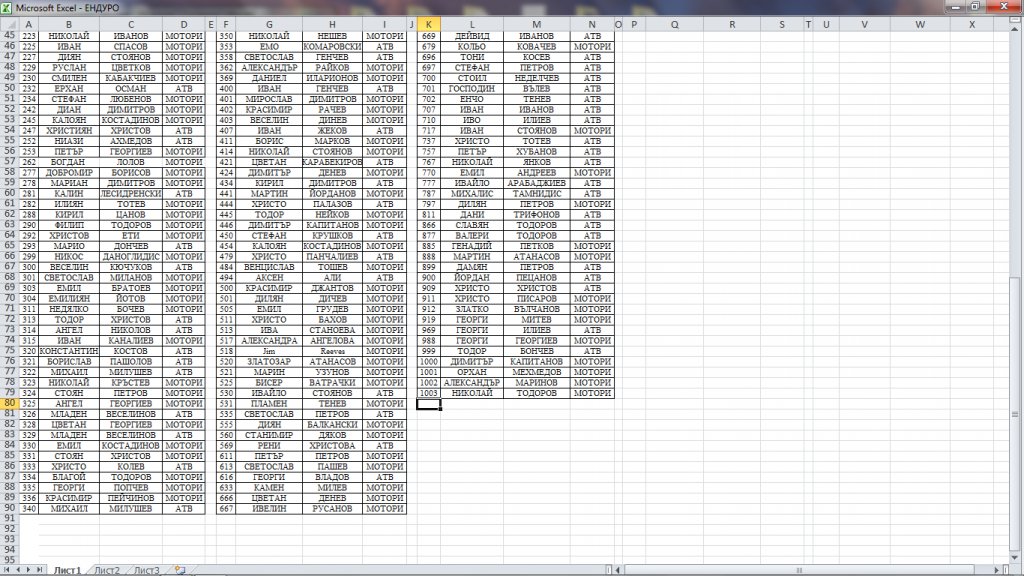This screenshot has width=1024, height=576.
Task: Click the cell reading ХРИСТИЯН
Action: point(69,131)
